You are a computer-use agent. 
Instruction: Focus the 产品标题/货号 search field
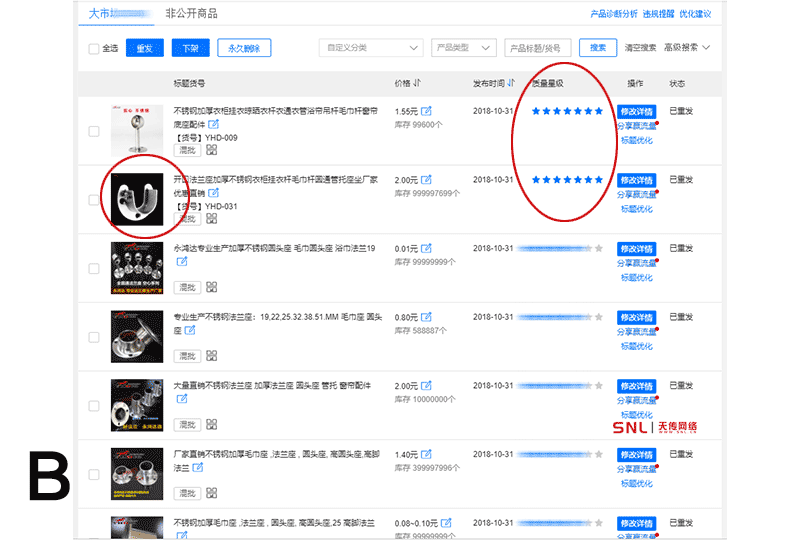pyautogui.click(x=538, y=48)
